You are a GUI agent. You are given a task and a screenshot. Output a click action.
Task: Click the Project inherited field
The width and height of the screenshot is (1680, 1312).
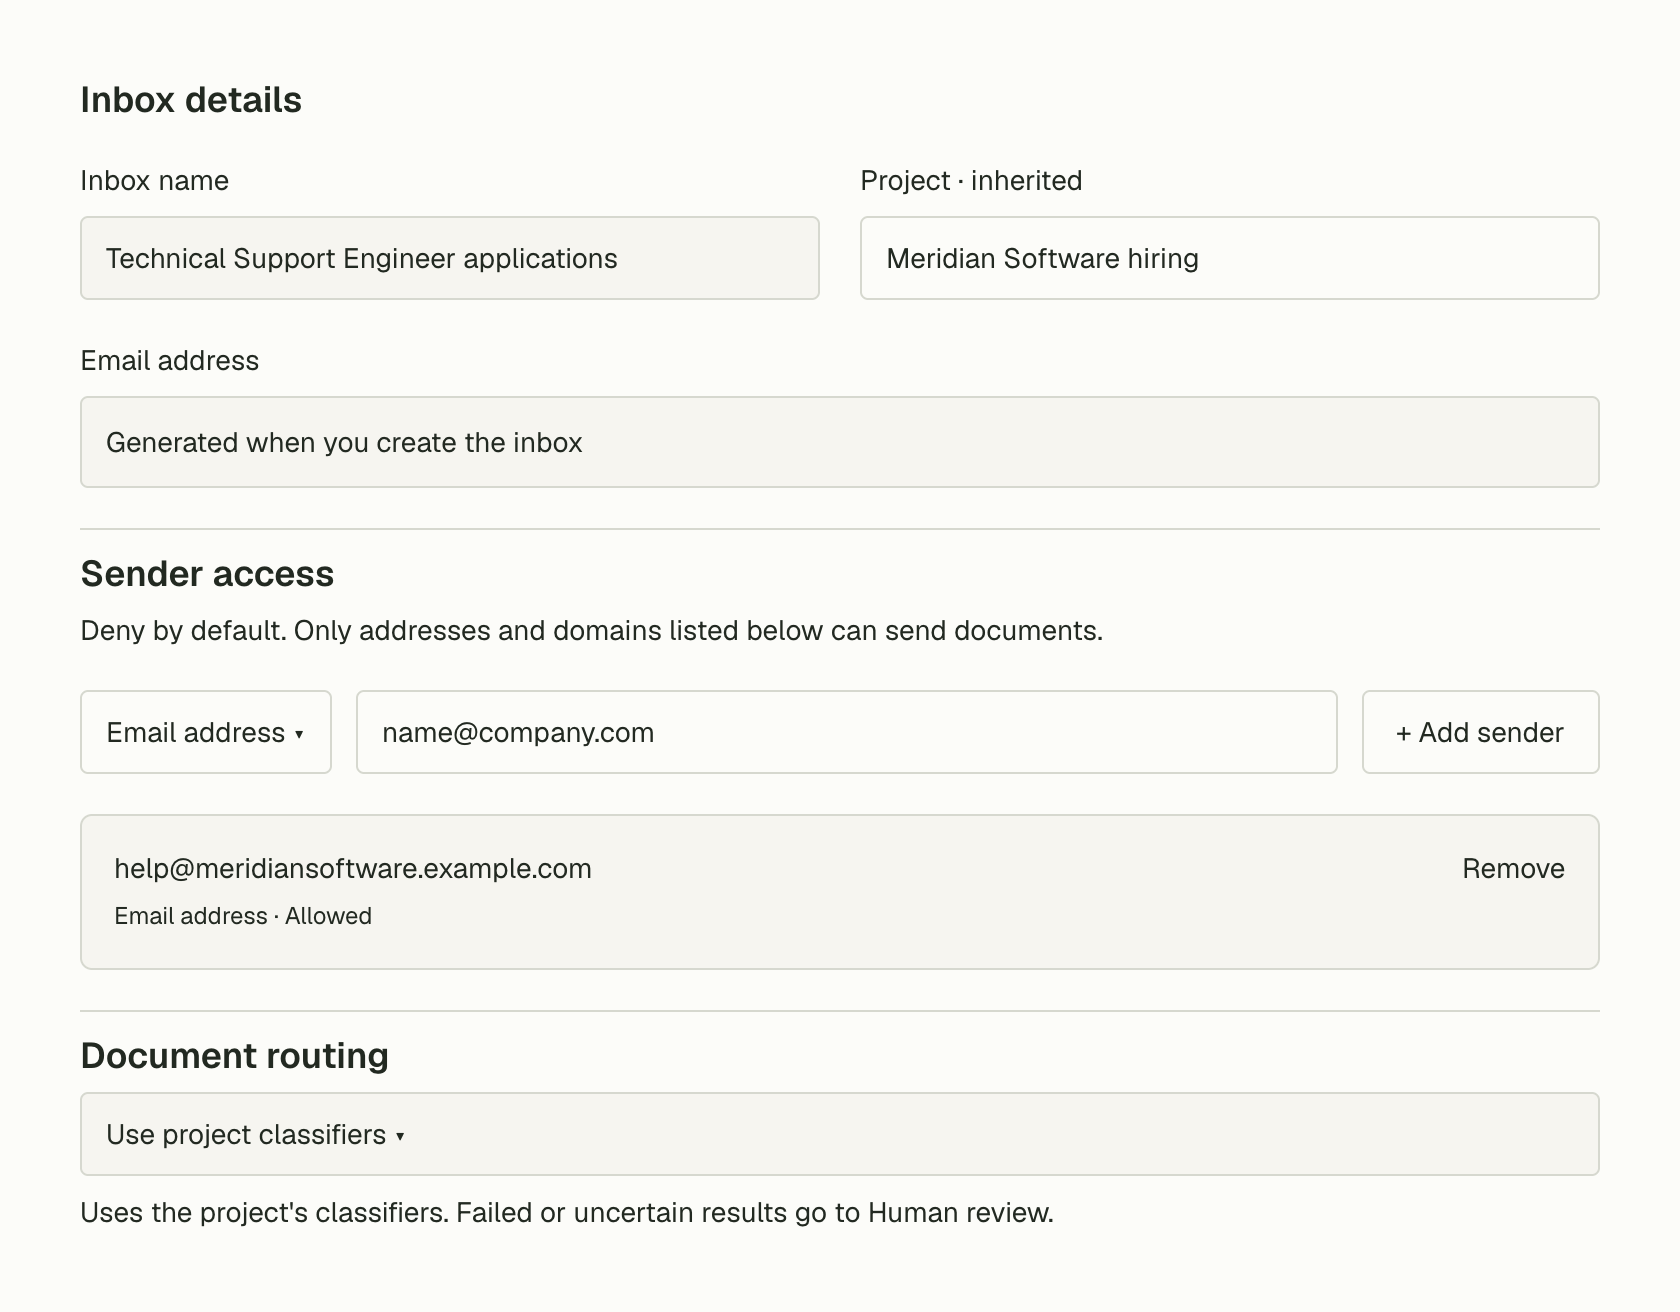point(1230,258)
